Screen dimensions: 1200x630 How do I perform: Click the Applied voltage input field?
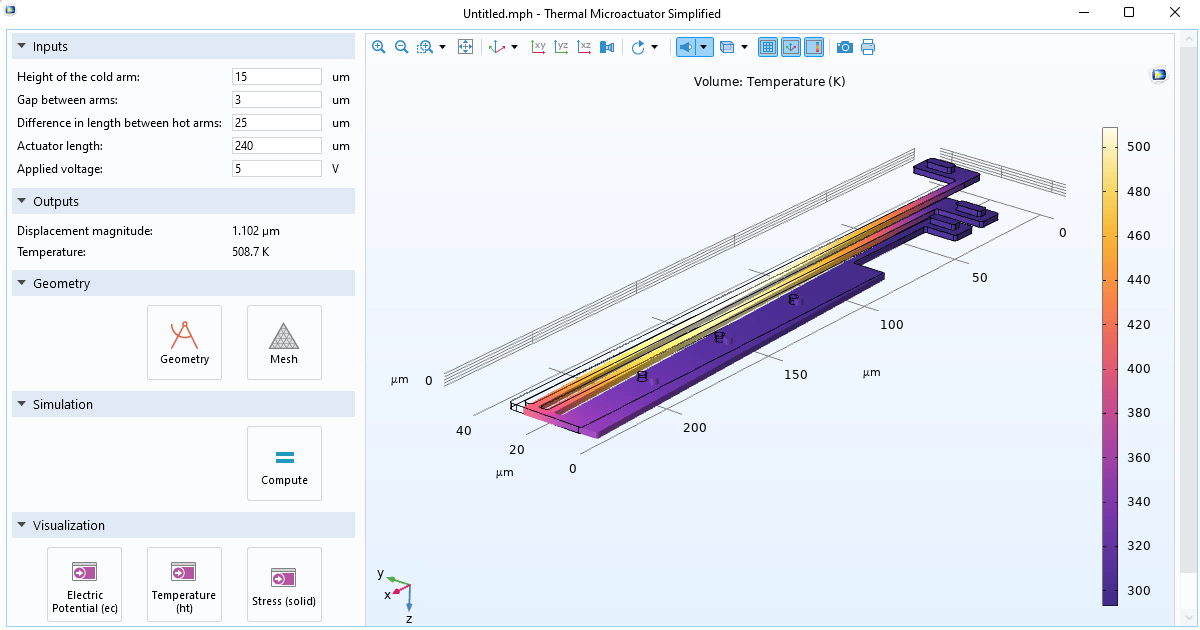[277, 169]
